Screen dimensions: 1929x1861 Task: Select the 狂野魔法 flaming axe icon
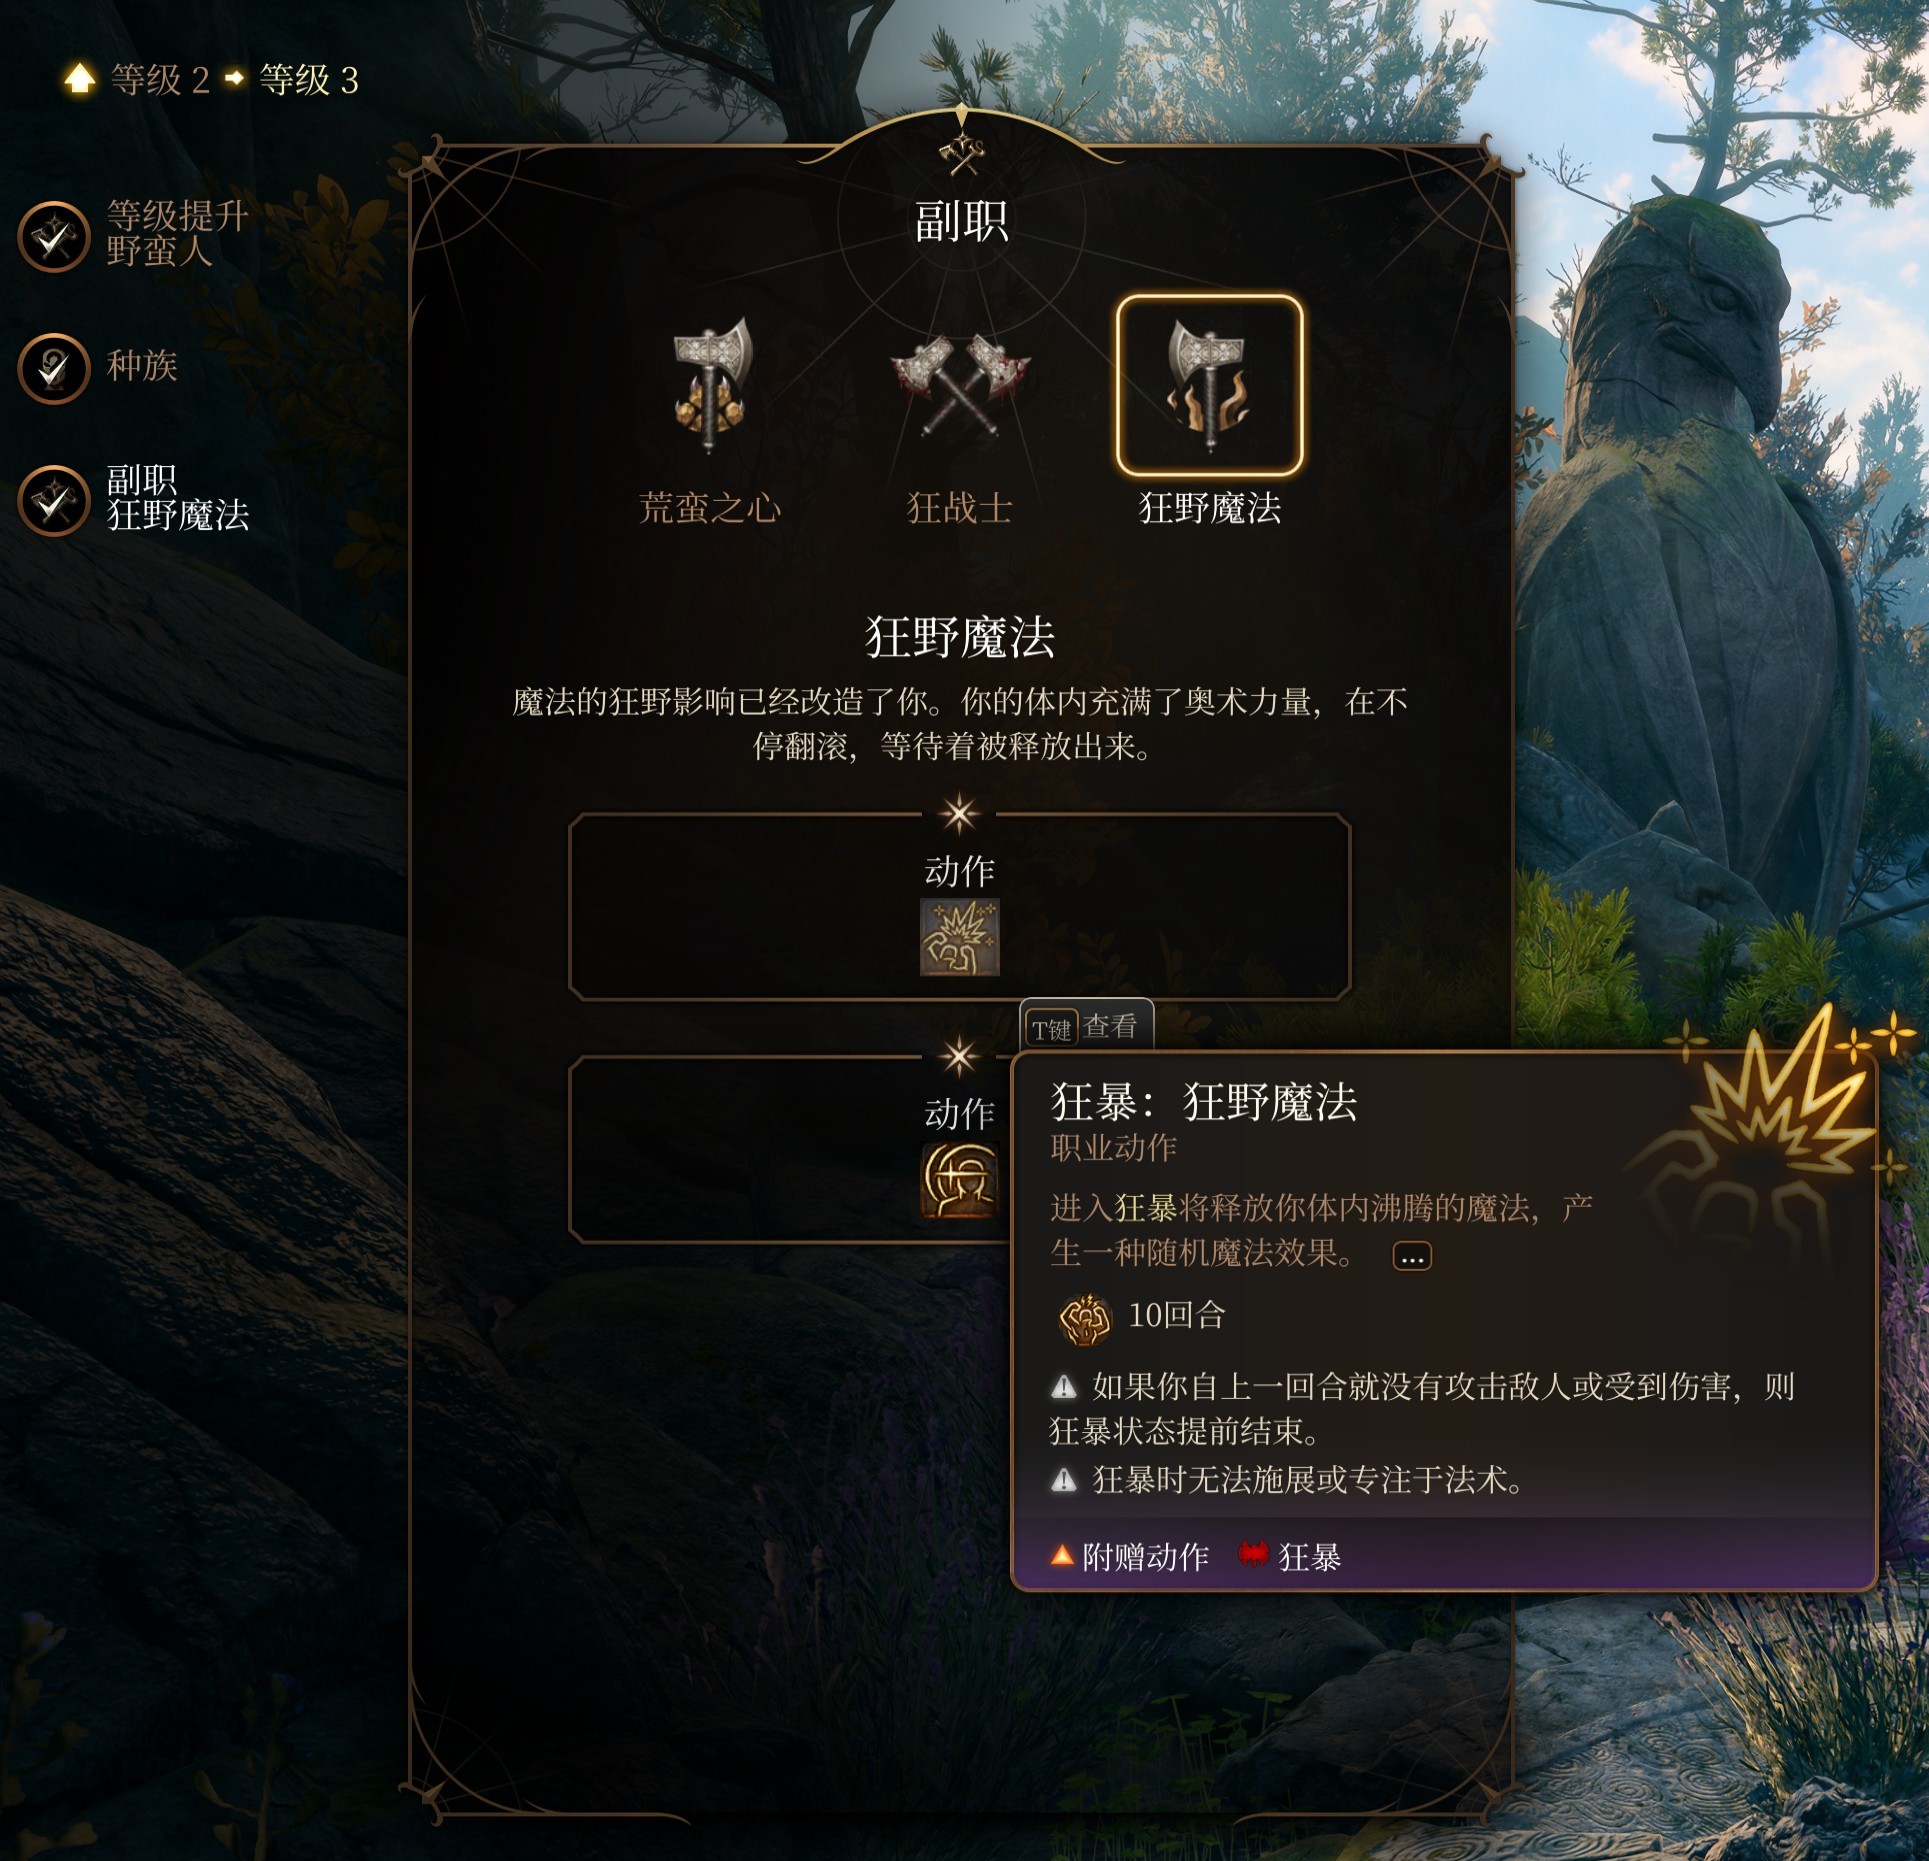pyautogui.click(x=1210, y=385)
